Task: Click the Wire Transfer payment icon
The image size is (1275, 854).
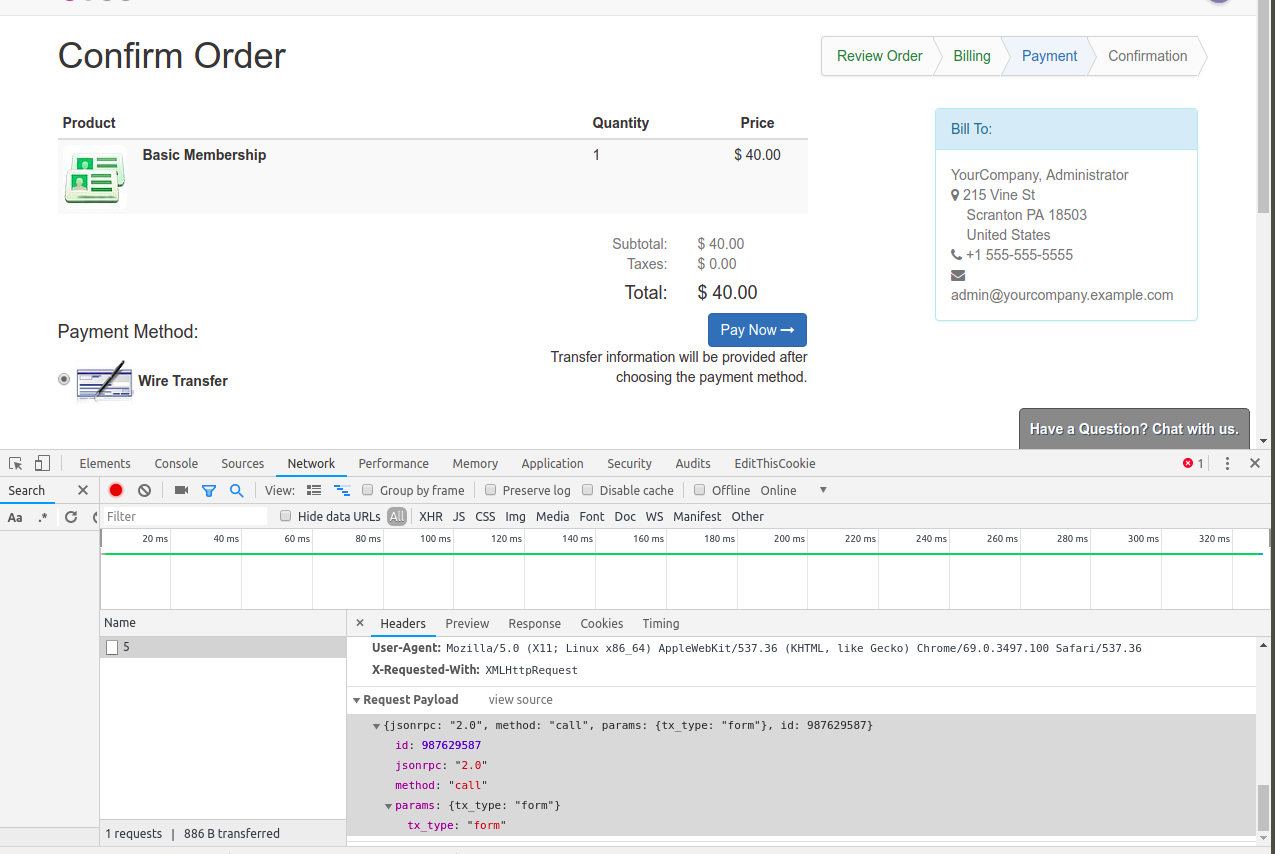Action: tap(104, 380)
